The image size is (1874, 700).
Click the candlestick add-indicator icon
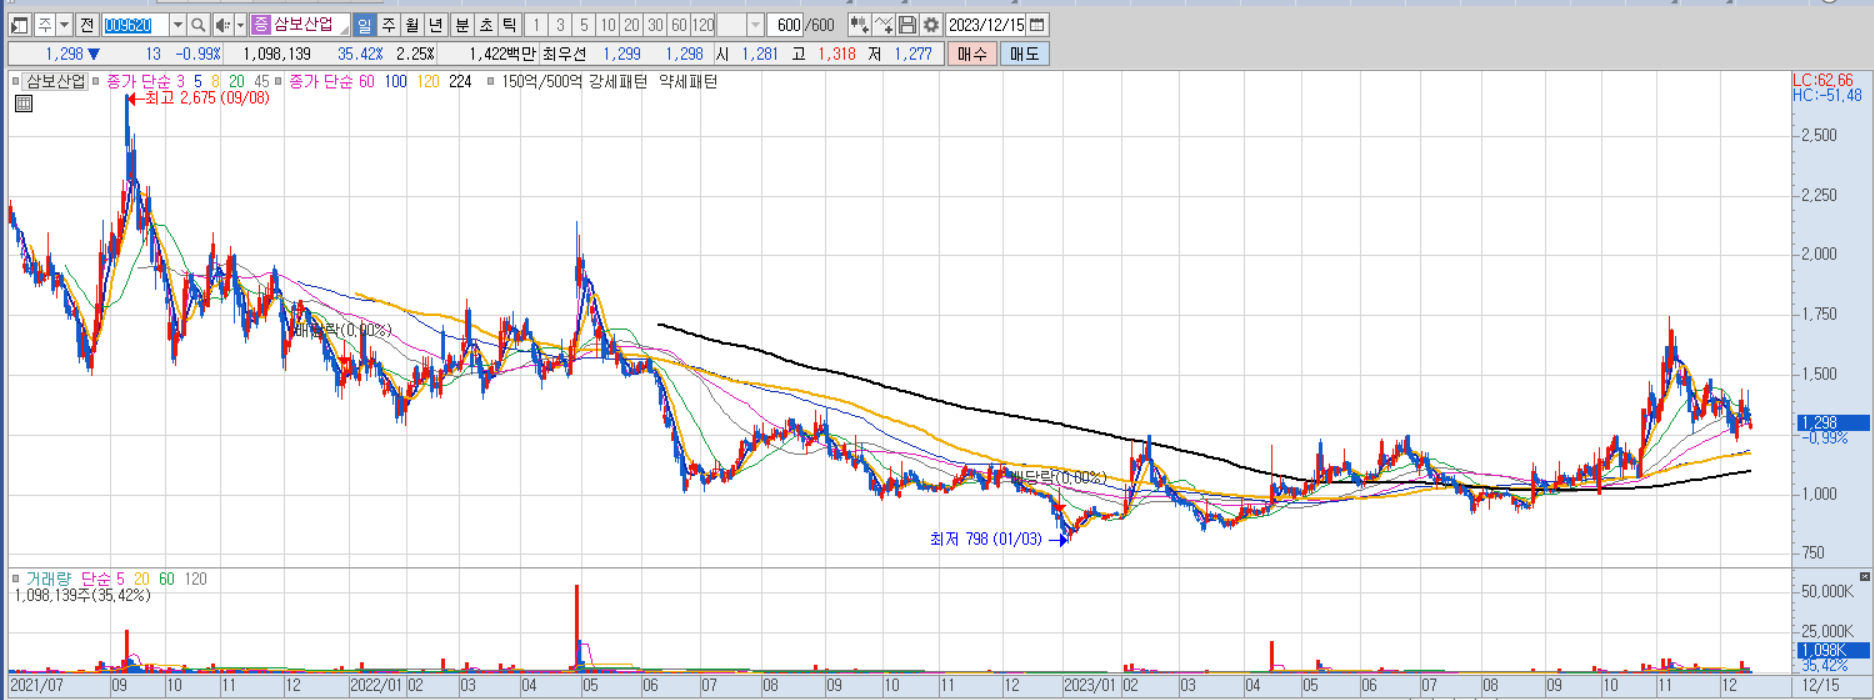pyautogui.click(x=859, y=25)
